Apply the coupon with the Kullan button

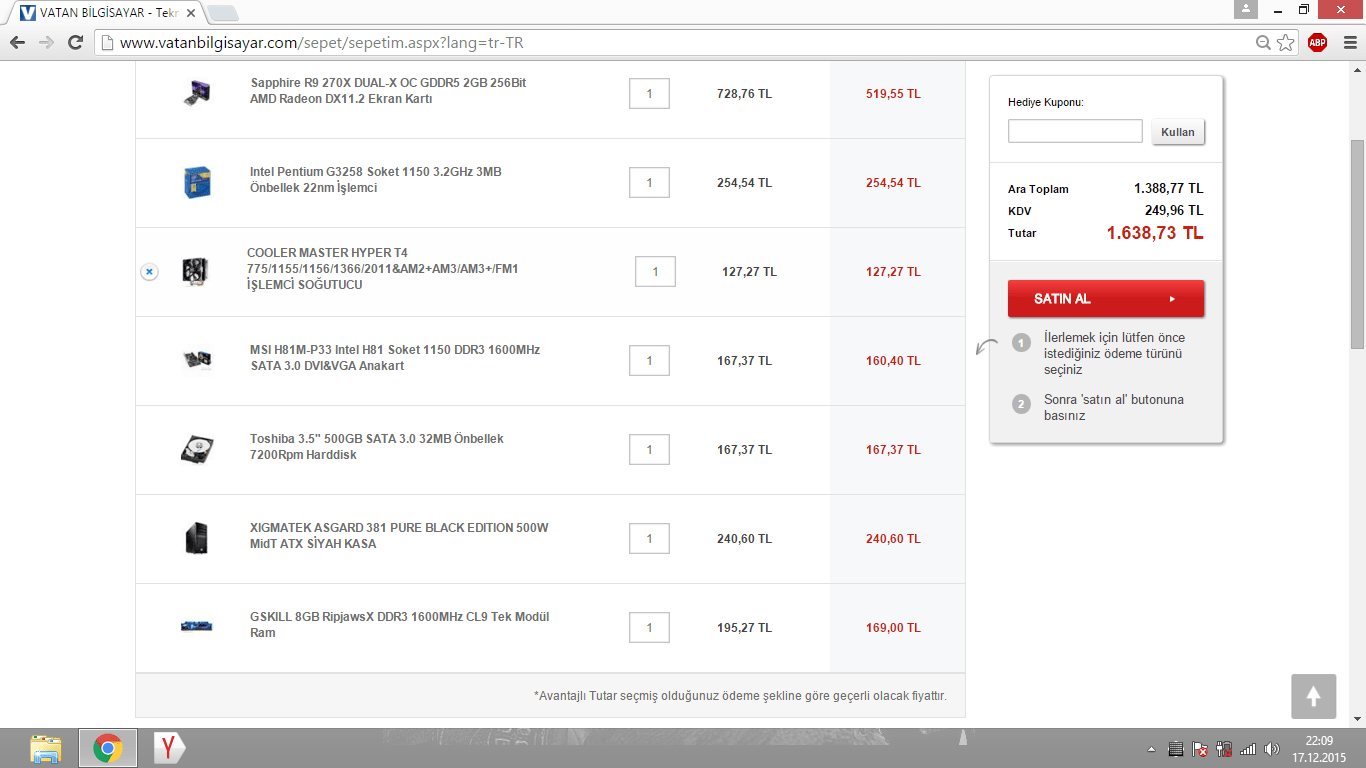(x=1178, y=132)
